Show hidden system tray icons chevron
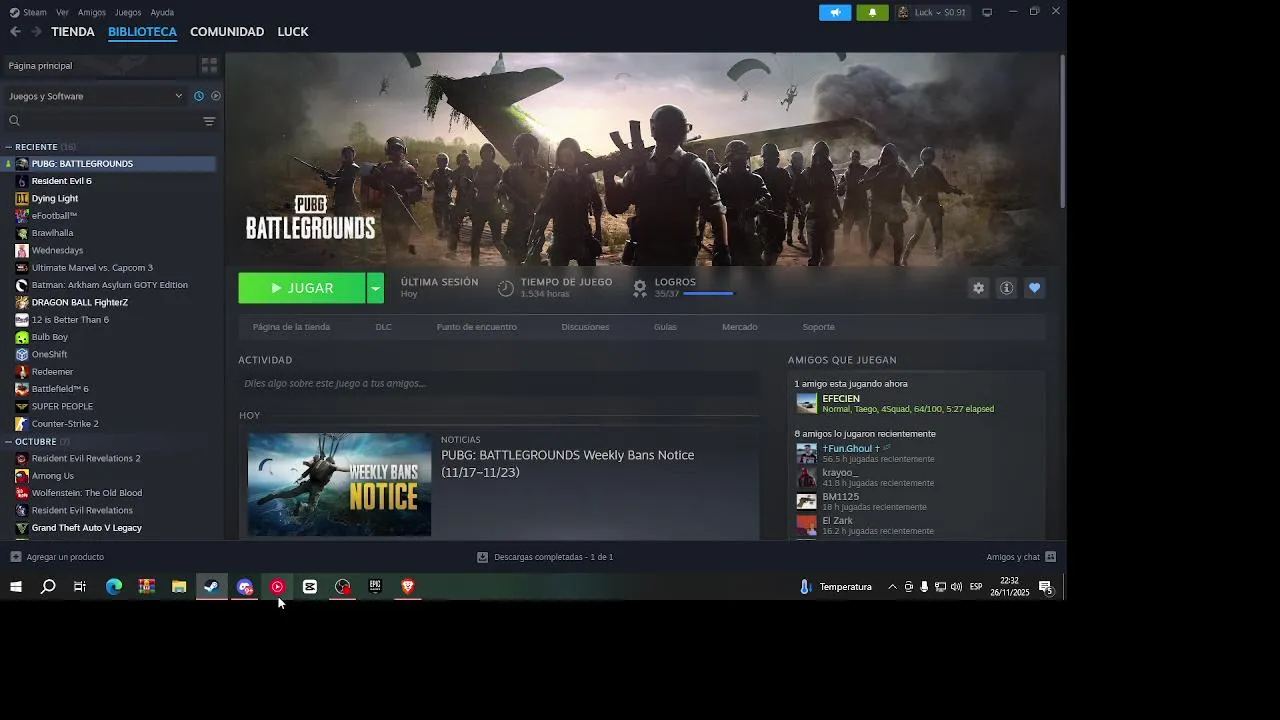The width and height of the screenshot is (1280, 720). click(x=892, y=587)
